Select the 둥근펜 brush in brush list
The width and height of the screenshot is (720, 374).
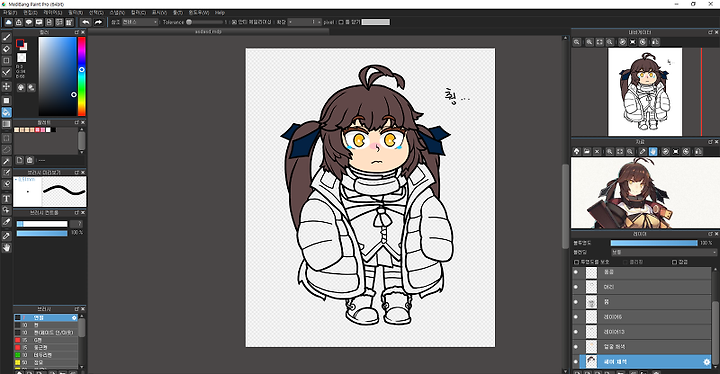tap(46, 348)
